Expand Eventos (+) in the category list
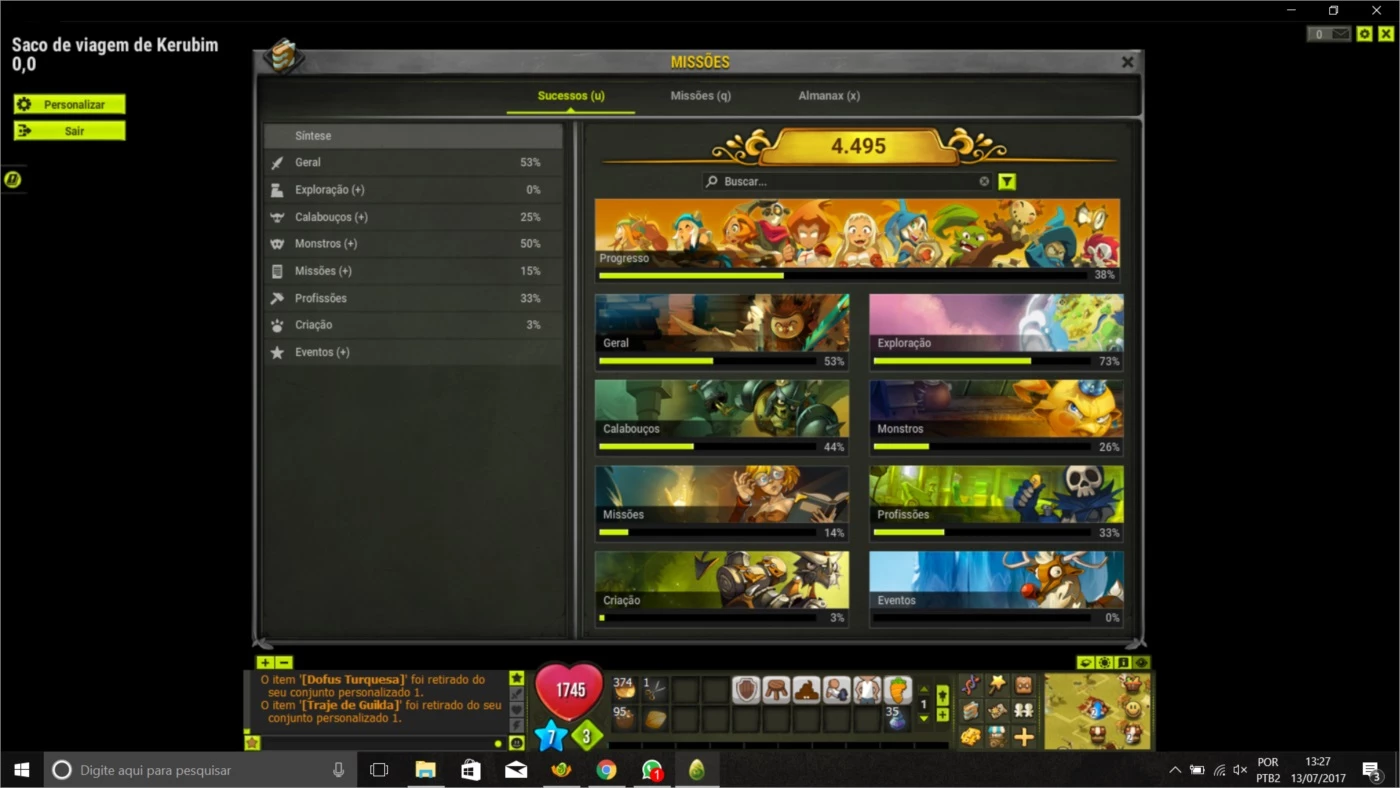 414,352
